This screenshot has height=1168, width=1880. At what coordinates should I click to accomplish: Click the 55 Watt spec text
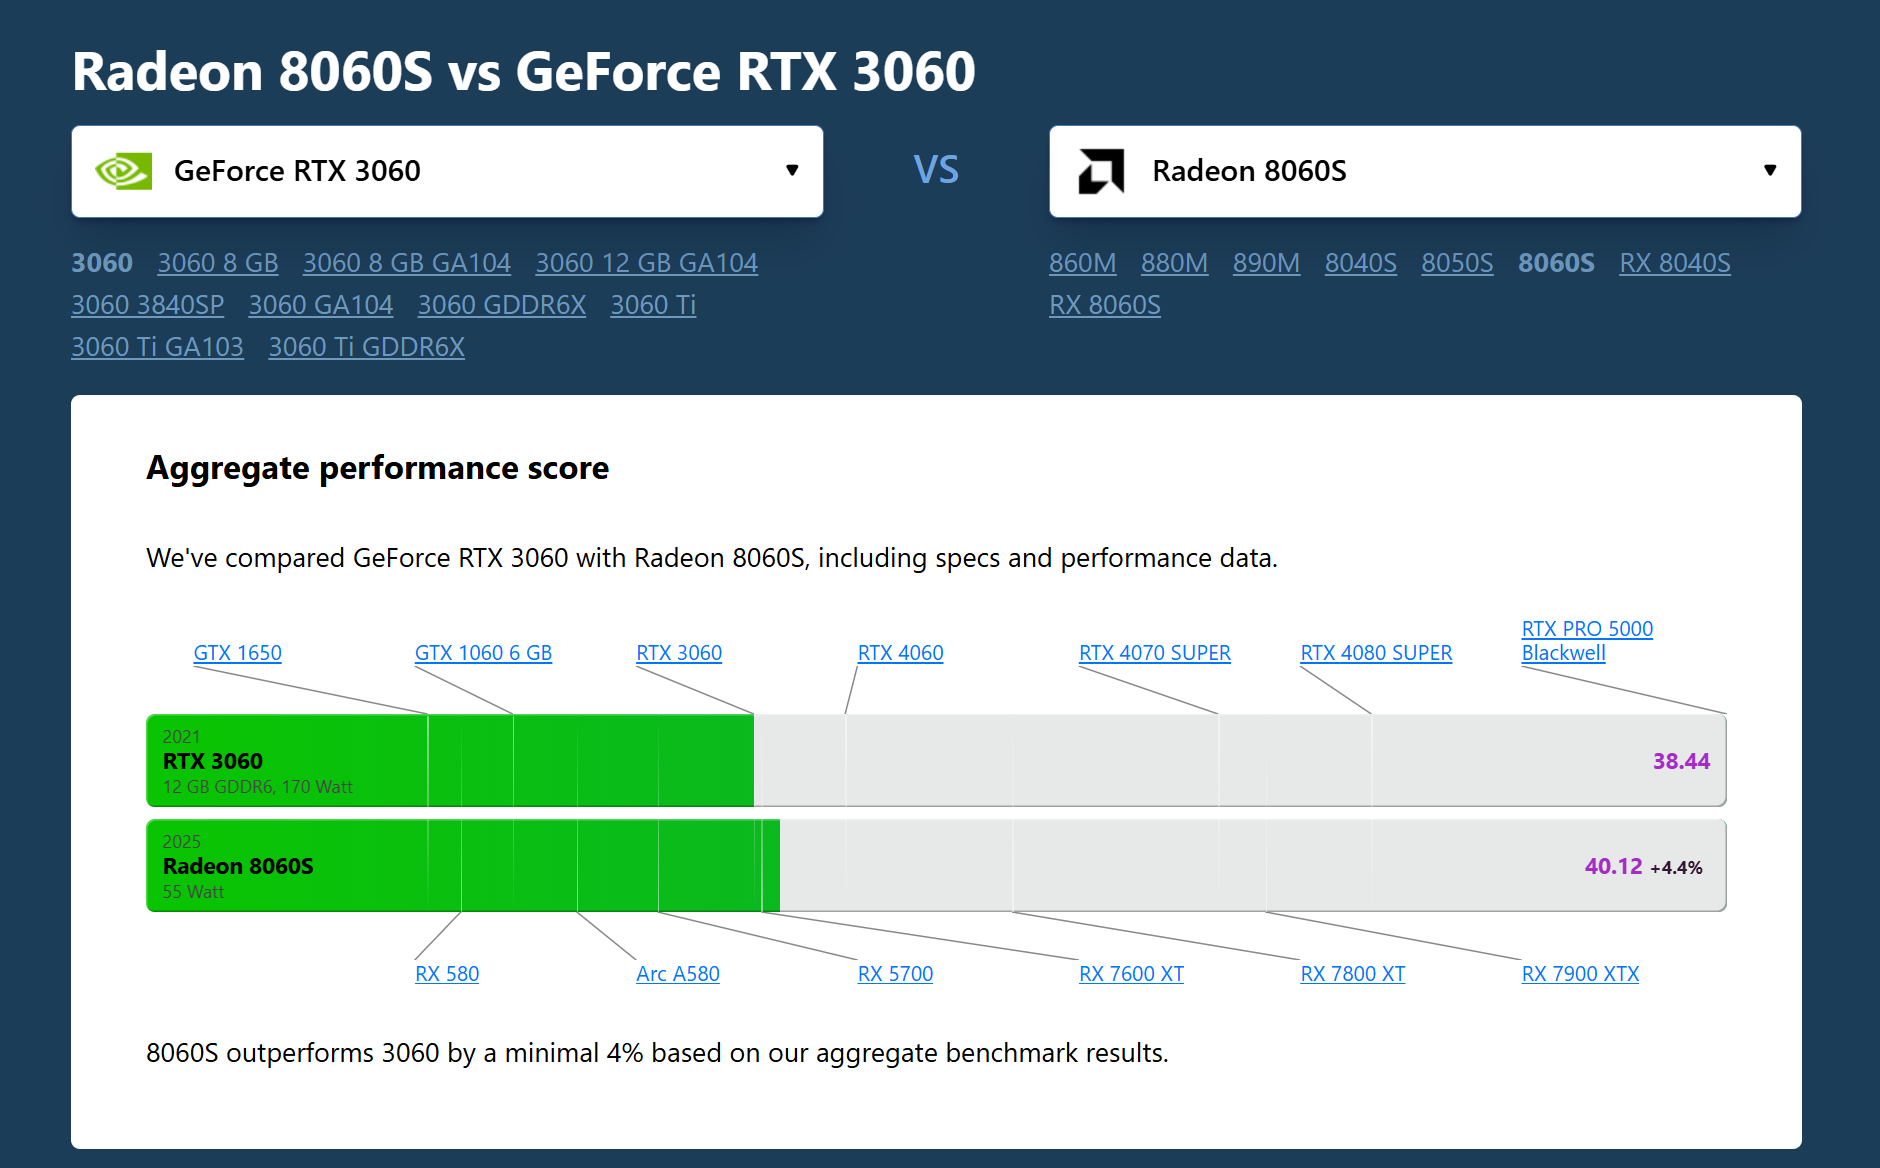click(193, 892)
